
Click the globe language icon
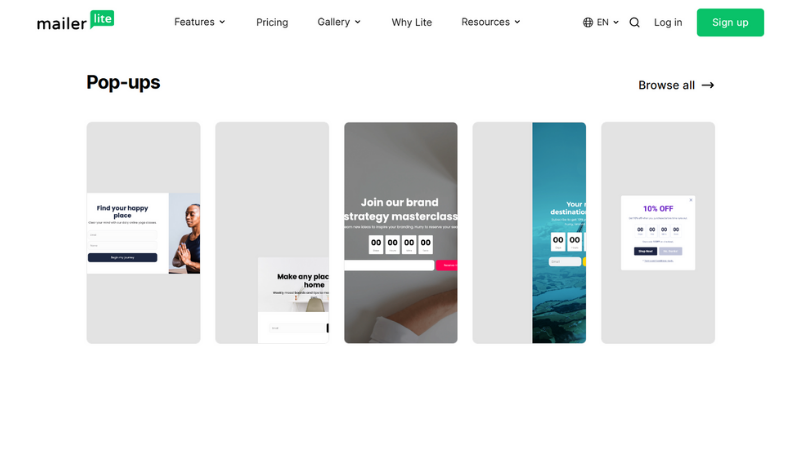pyautogui.click(x=588, y=22)
